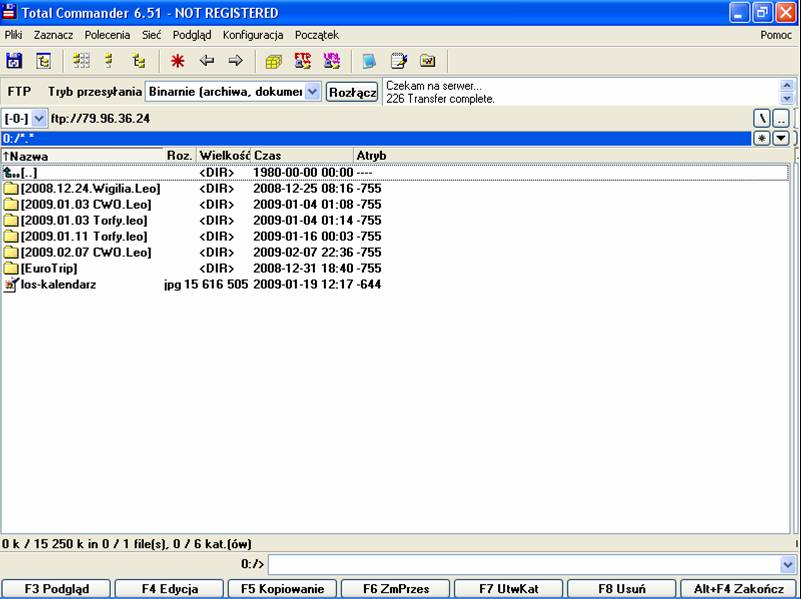Viewport: 801px width, 599px height.
Task: Click the blue 0:/*.* path bar
Action: click(x=376, y=138)
